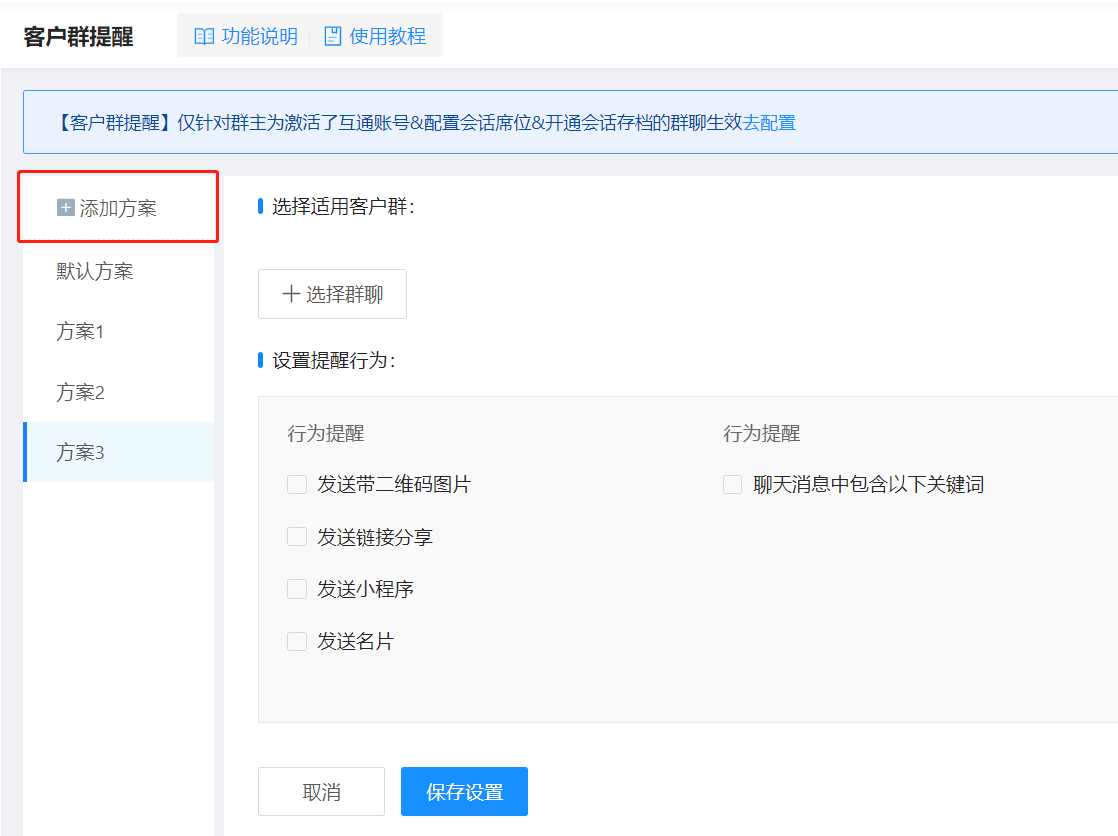The height and width of the screenshot is (836, 1118).
Task: Select 方案2 in the plan list
Action: pos(118,392)
